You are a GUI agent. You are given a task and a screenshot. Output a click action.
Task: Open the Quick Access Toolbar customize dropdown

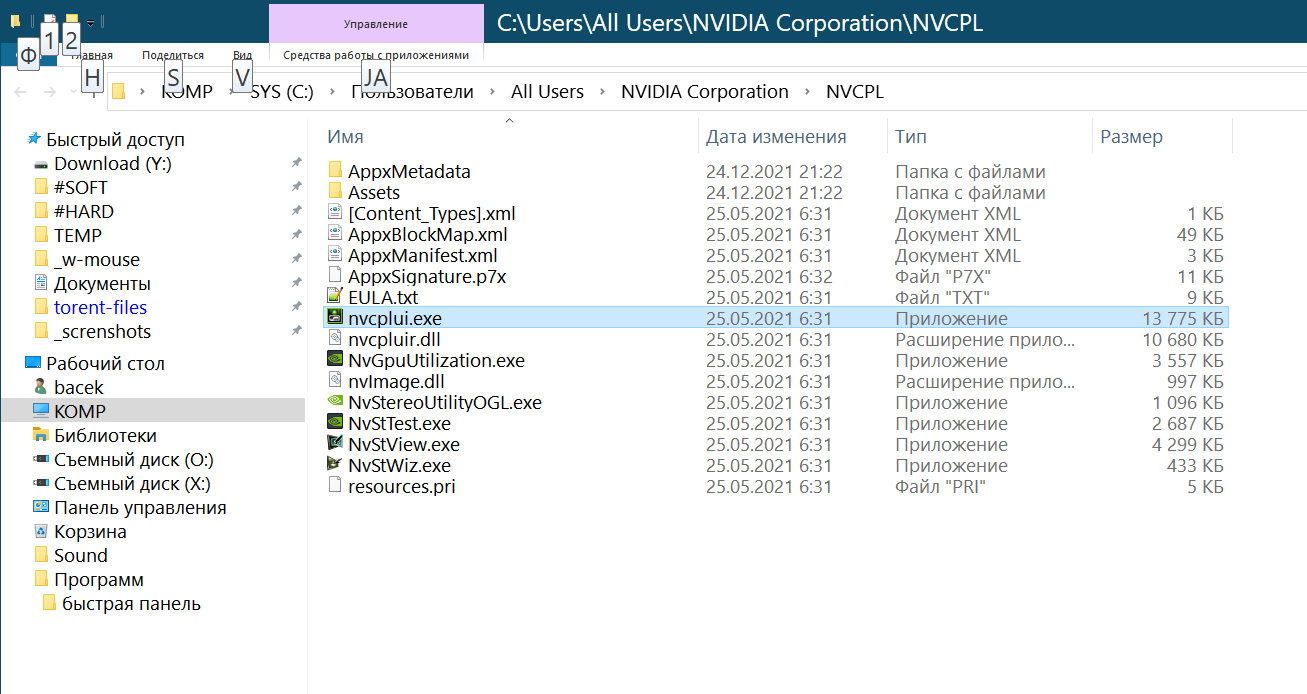(x=90, y=22)
